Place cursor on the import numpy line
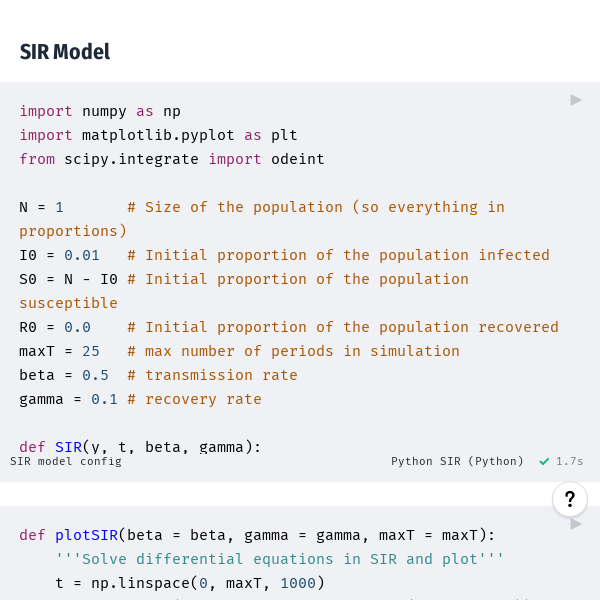This screenshot has height=600, width=600. point(100,111)
